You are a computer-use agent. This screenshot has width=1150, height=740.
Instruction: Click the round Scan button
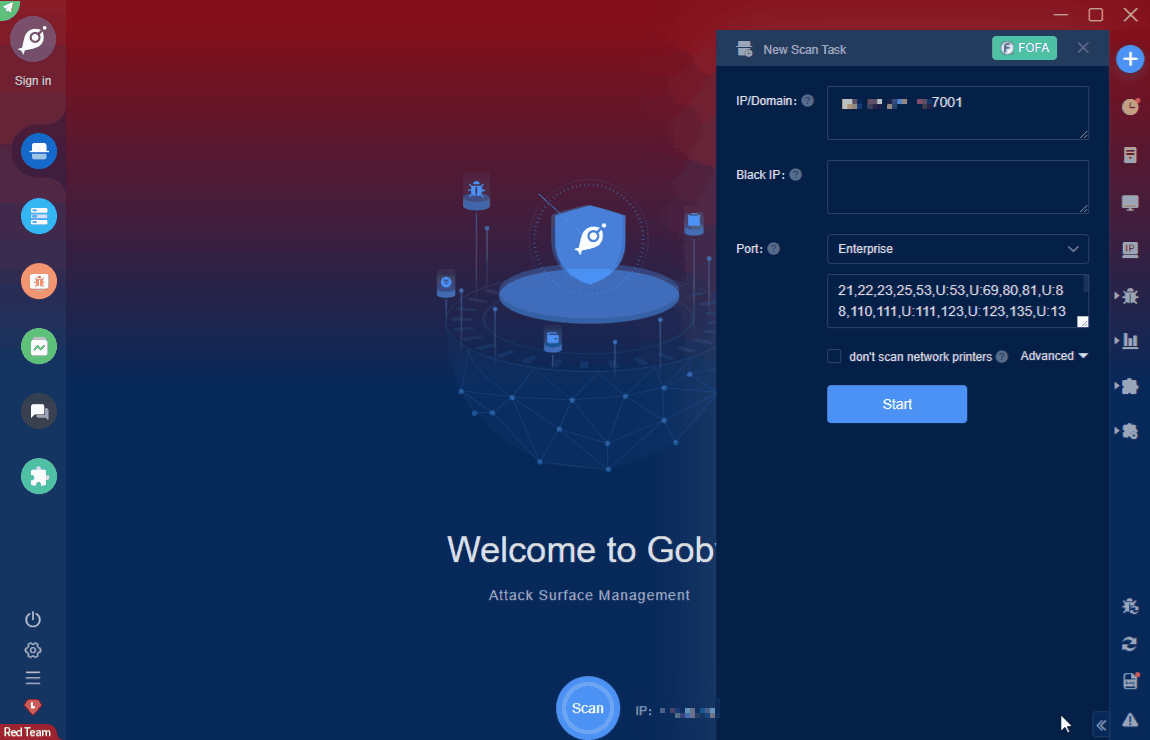point(587,708)
